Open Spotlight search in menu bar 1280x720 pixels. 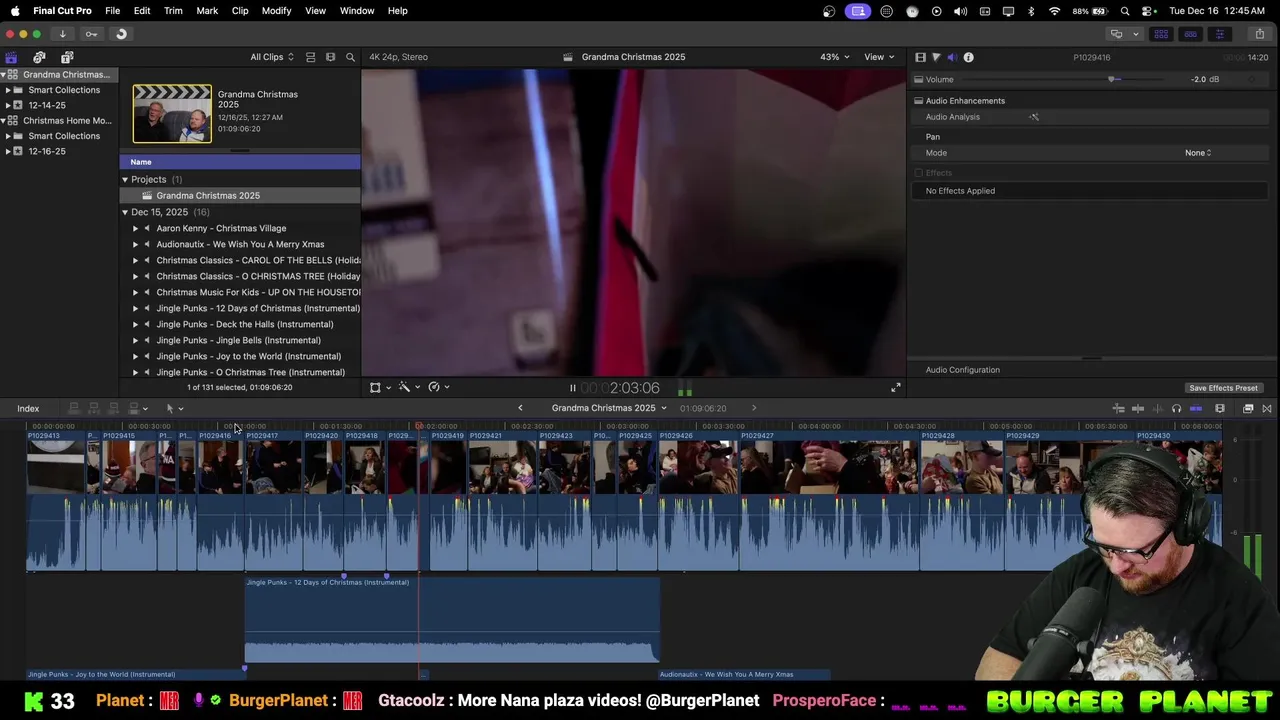pos(1125,11)
